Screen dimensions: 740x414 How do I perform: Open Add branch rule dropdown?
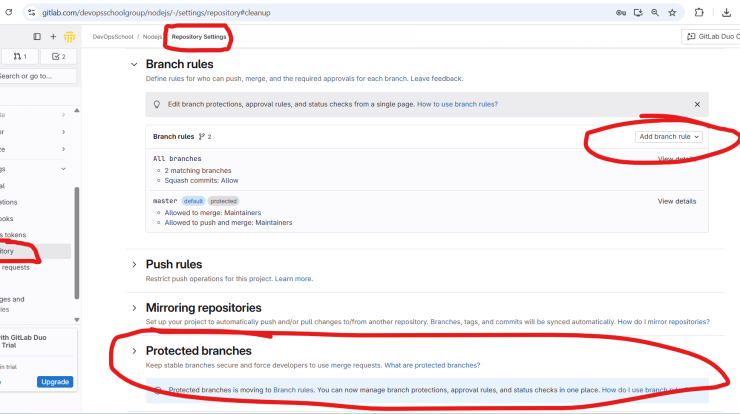click(x=668, y=136)
